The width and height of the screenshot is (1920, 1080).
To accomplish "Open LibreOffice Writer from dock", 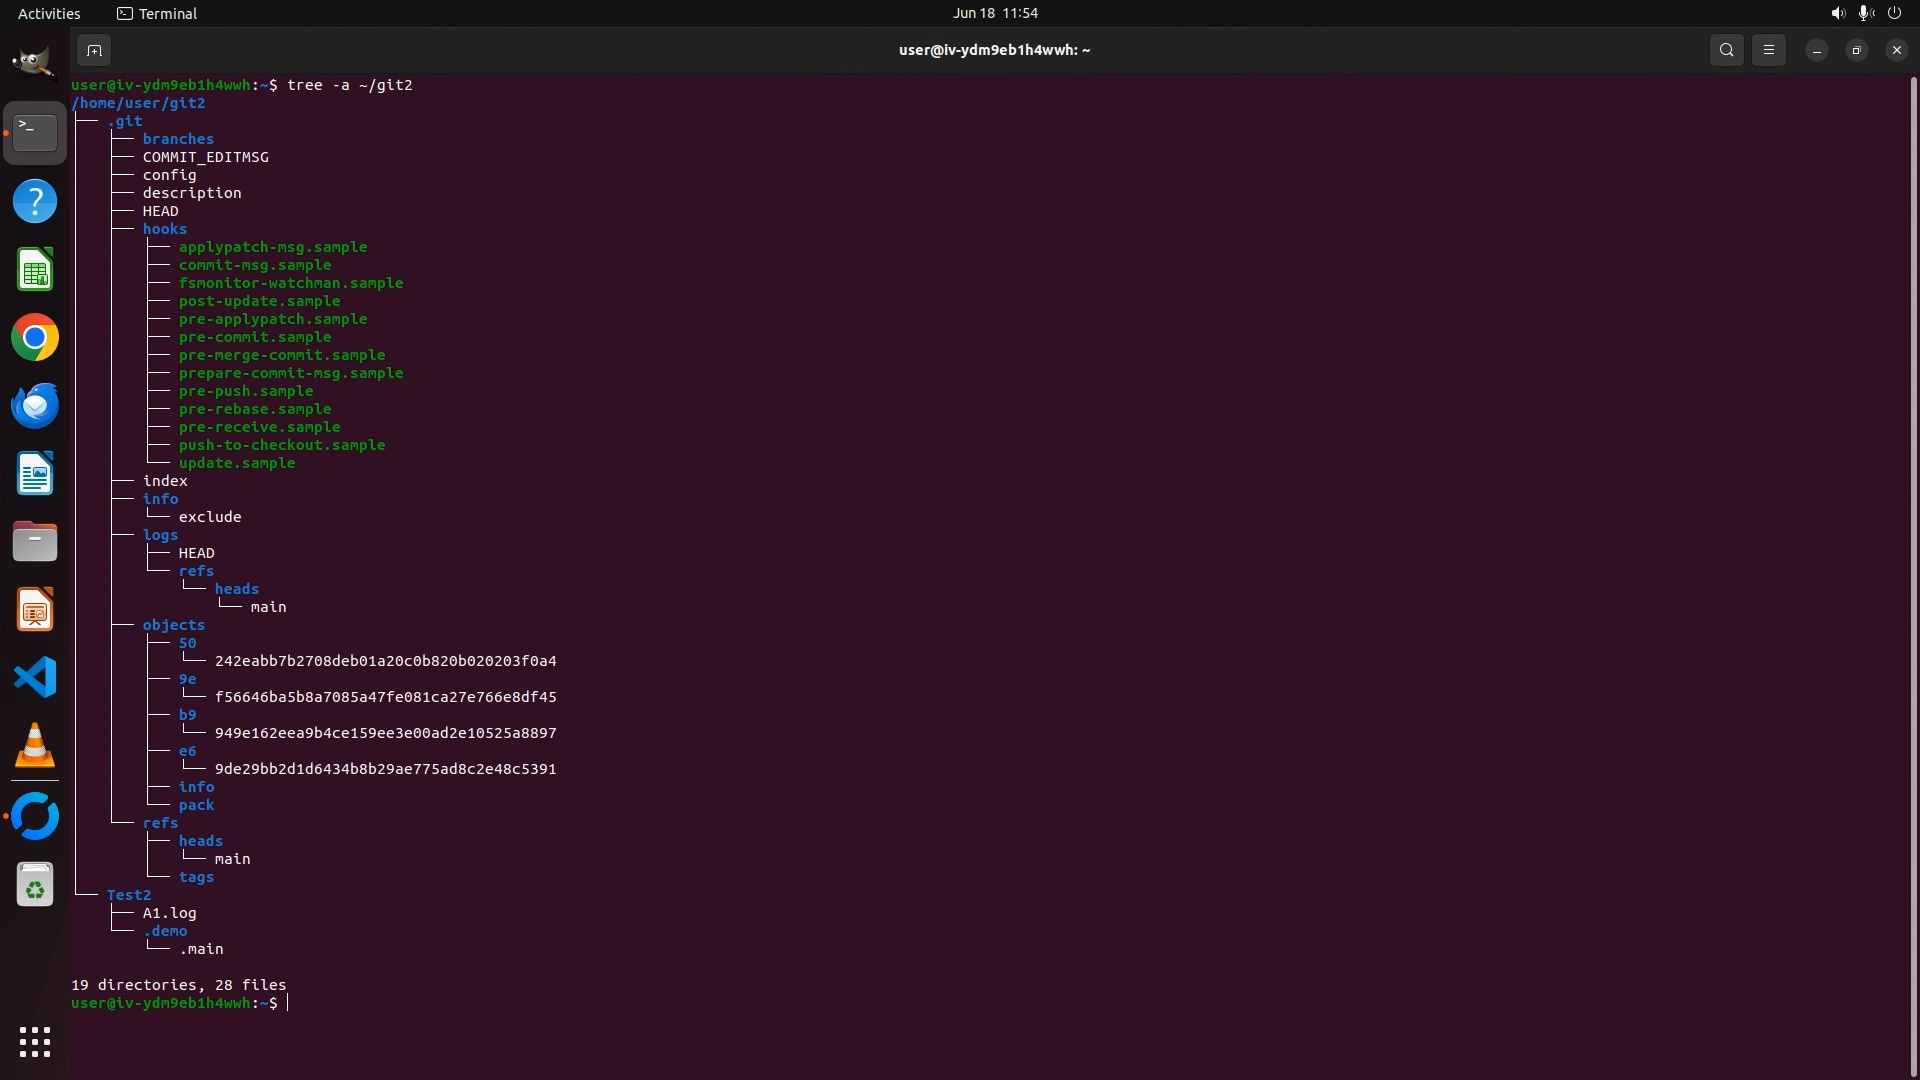I will tap(35, 474).
